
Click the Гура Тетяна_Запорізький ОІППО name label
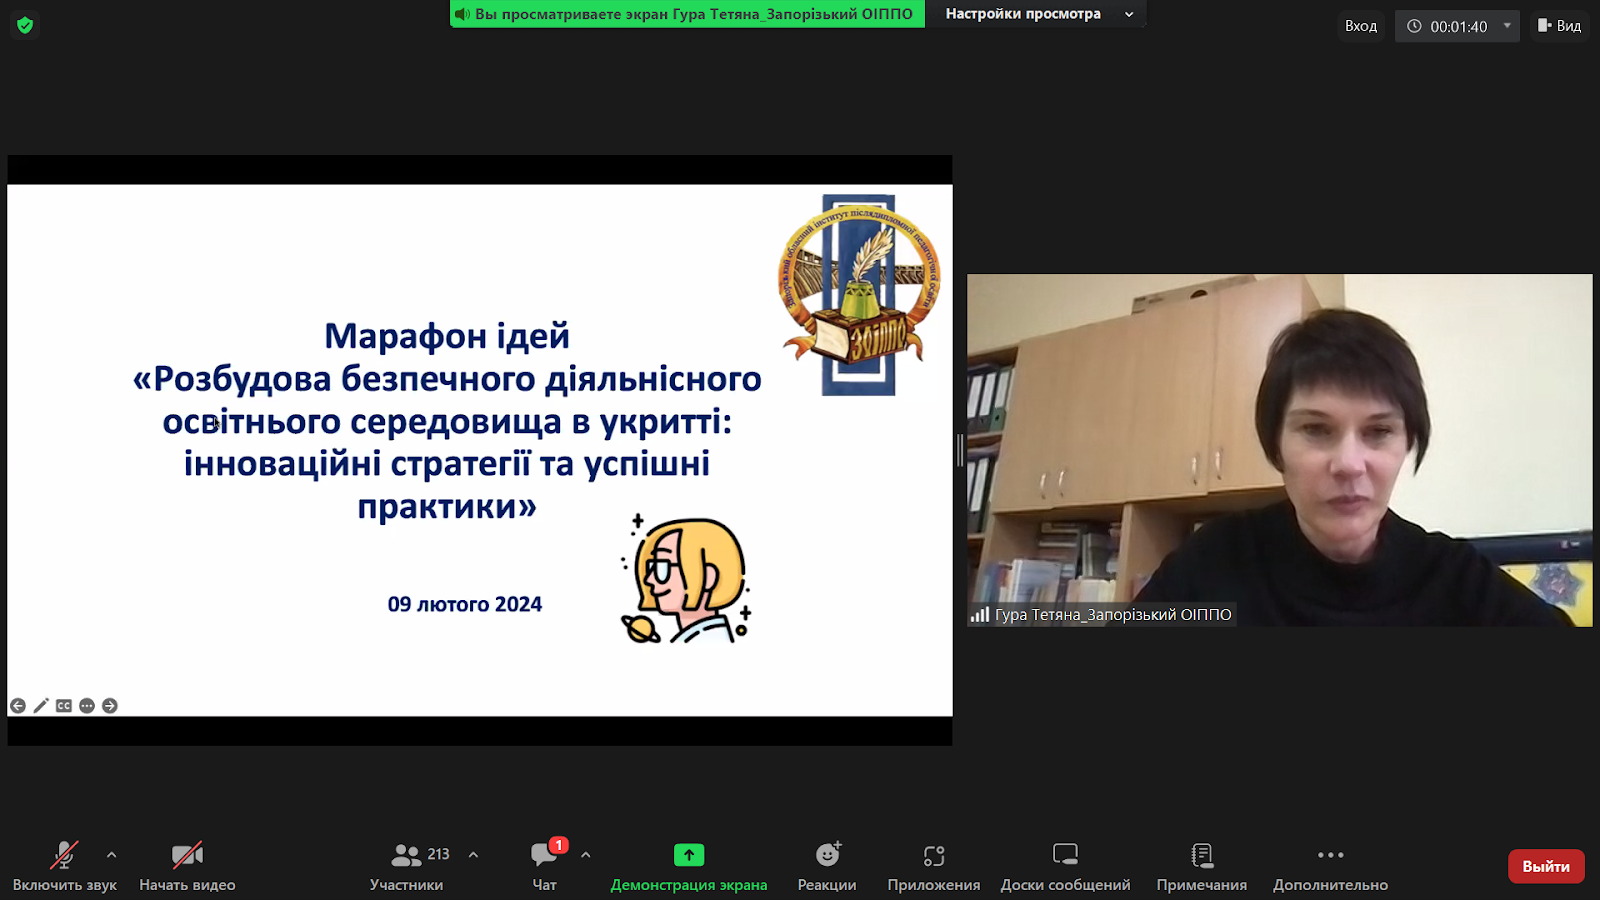click(x=1113, y=615)
